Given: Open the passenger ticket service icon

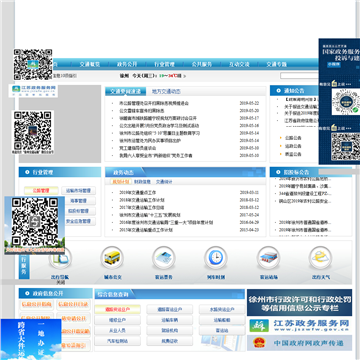Looking at the screenshot, I should point(164,258).
